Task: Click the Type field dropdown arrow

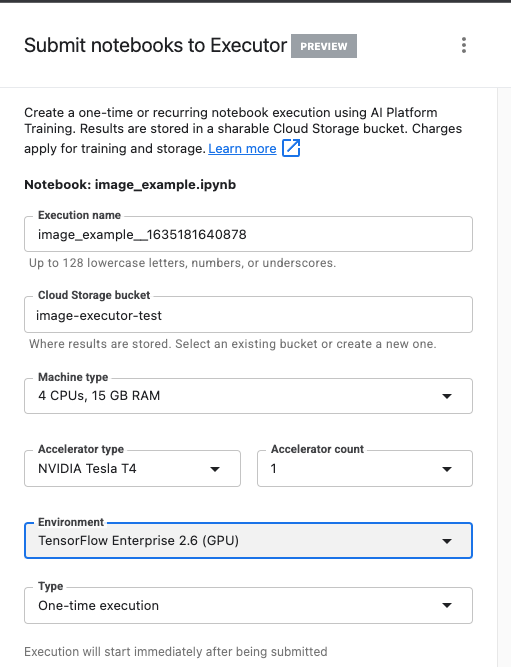Action: (x=446, y=605)
